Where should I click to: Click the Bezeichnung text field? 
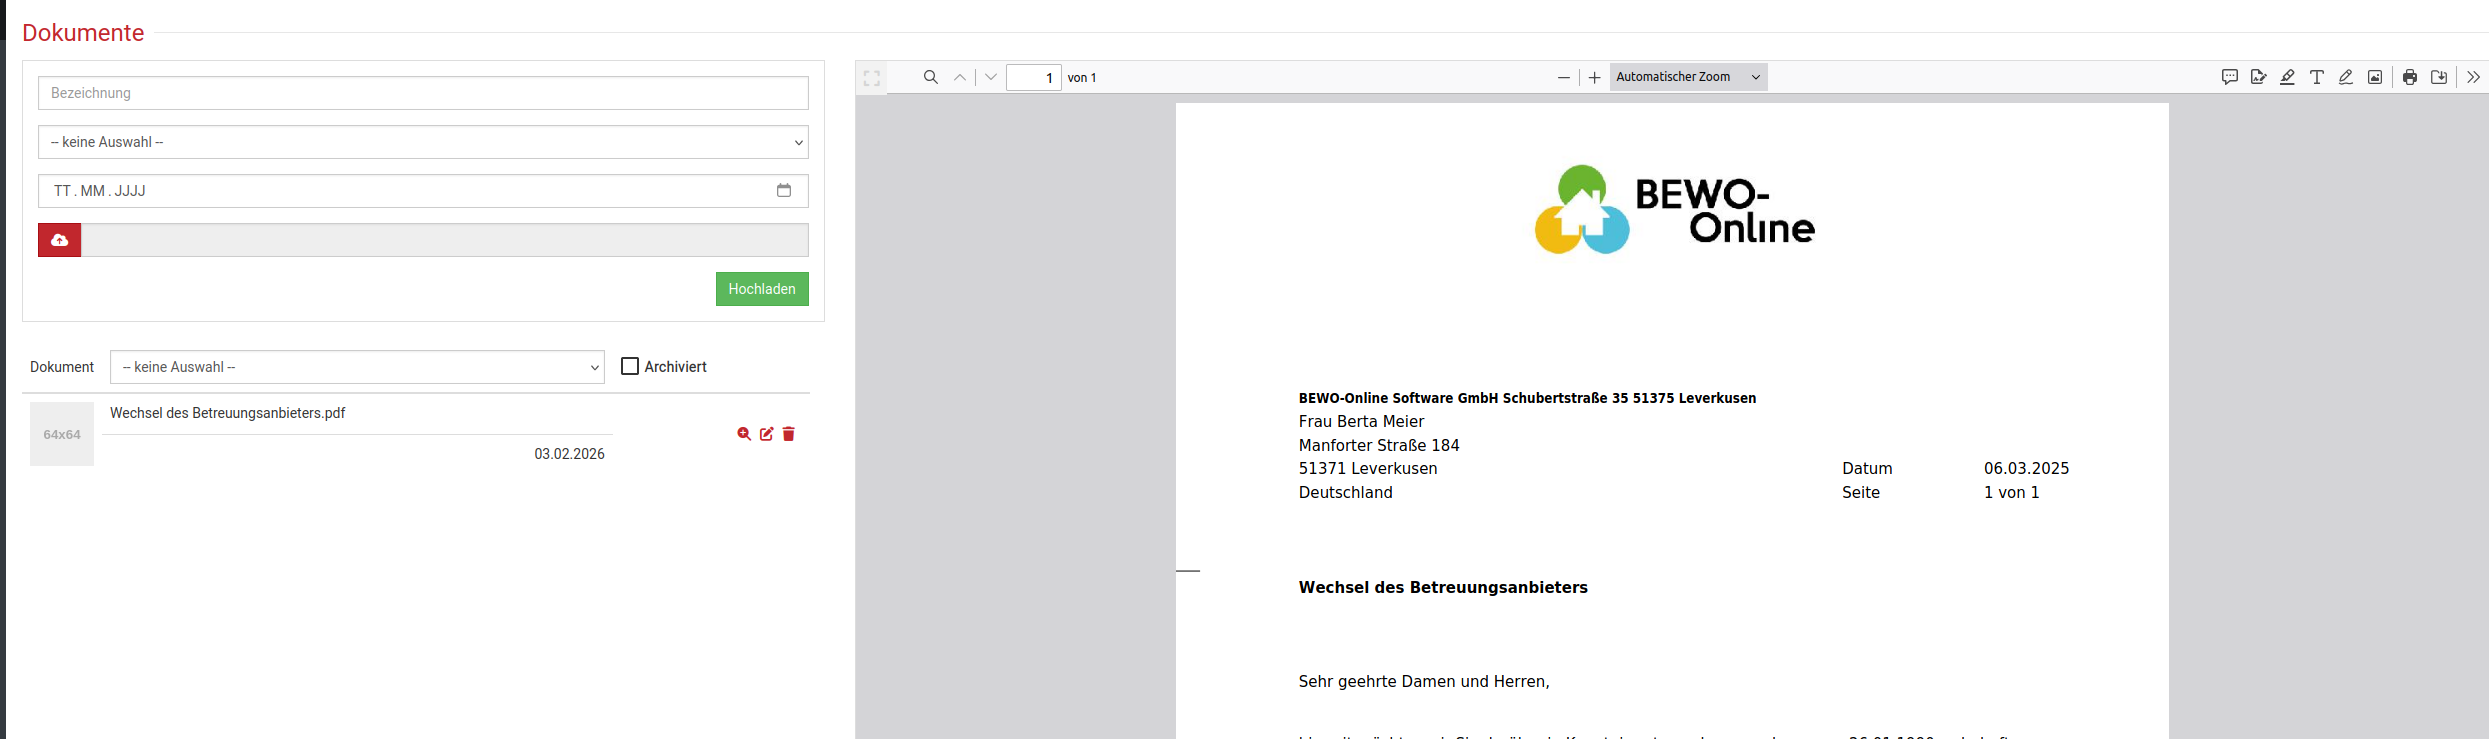[x=423, y=93]
